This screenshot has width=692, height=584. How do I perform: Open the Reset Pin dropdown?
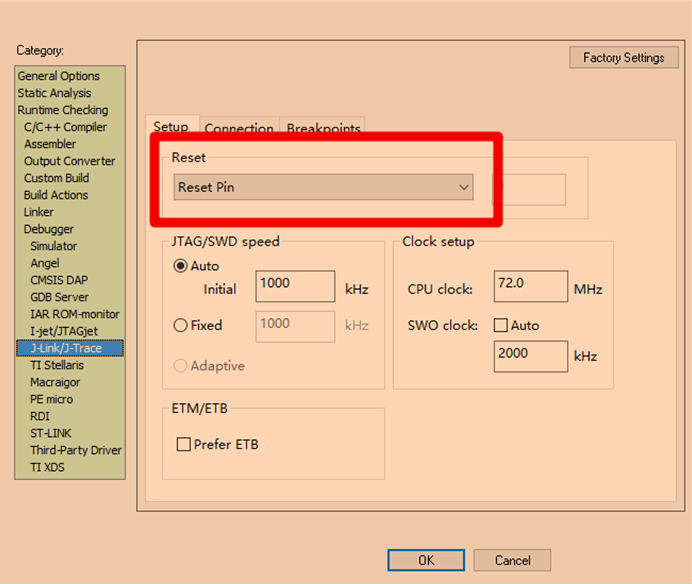click(322, 187)
